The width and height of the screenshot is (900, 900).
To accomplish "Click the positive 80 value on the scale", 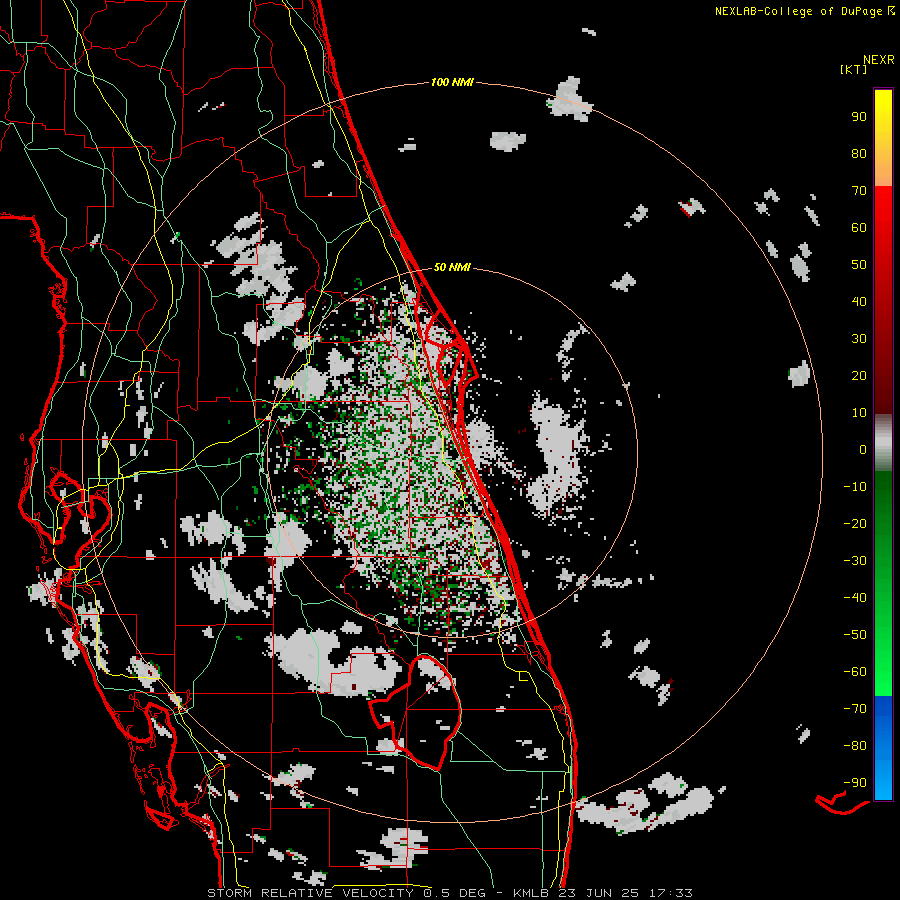I will [x=859, y=153].
